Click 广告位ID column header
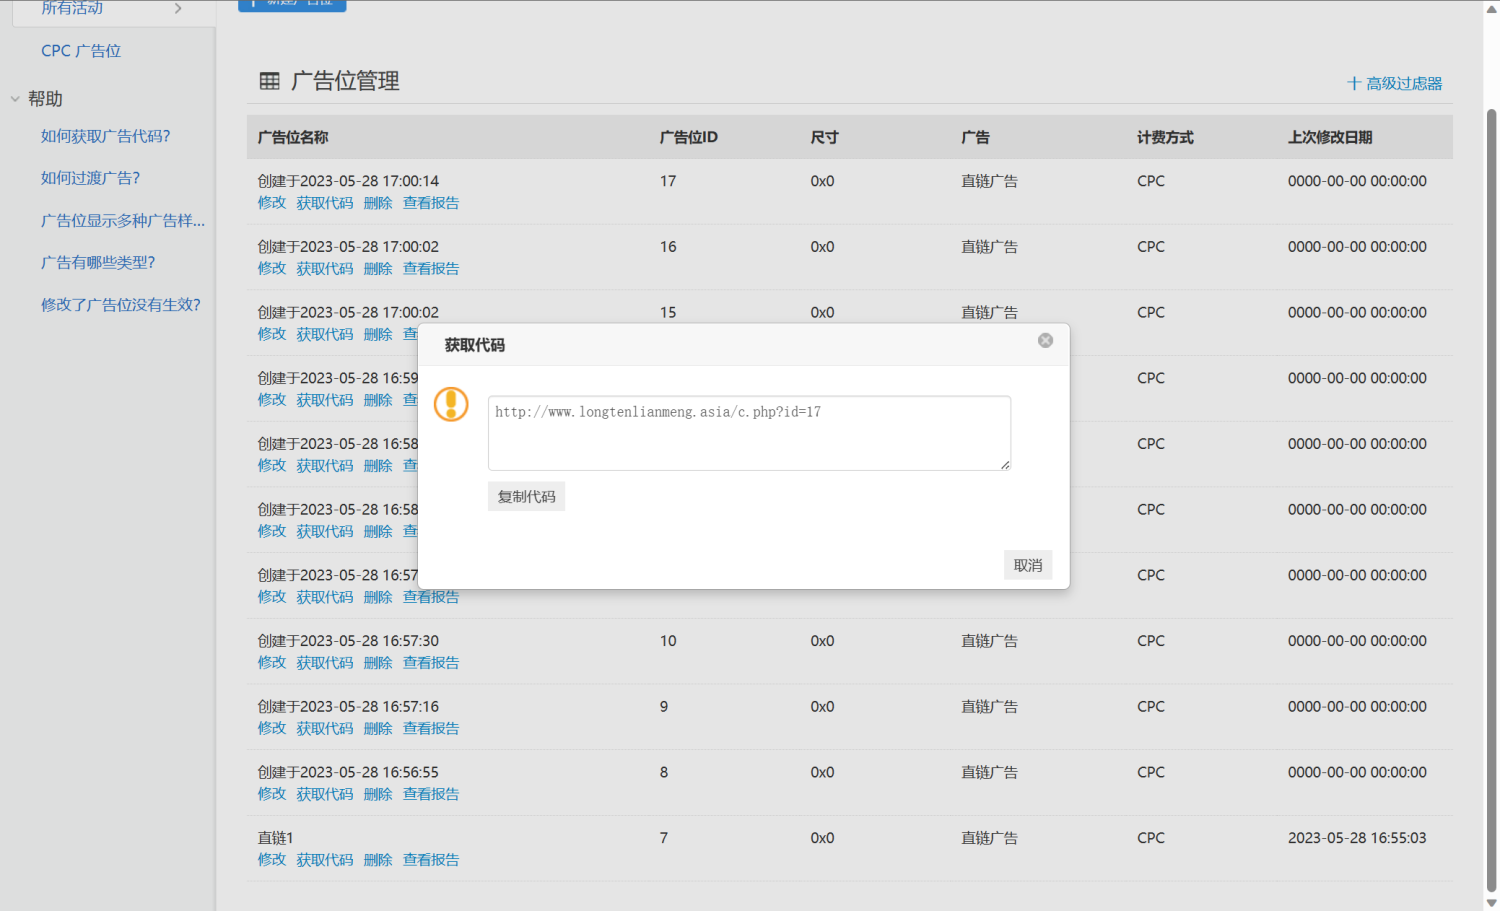The width and height of the screenshot is (1500, 911). [689, 137]
